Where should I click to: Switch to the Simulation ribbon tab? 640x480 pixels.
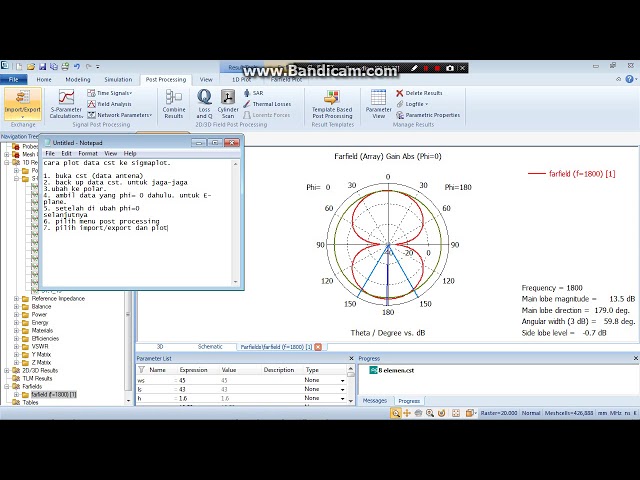tap(118, 80)
